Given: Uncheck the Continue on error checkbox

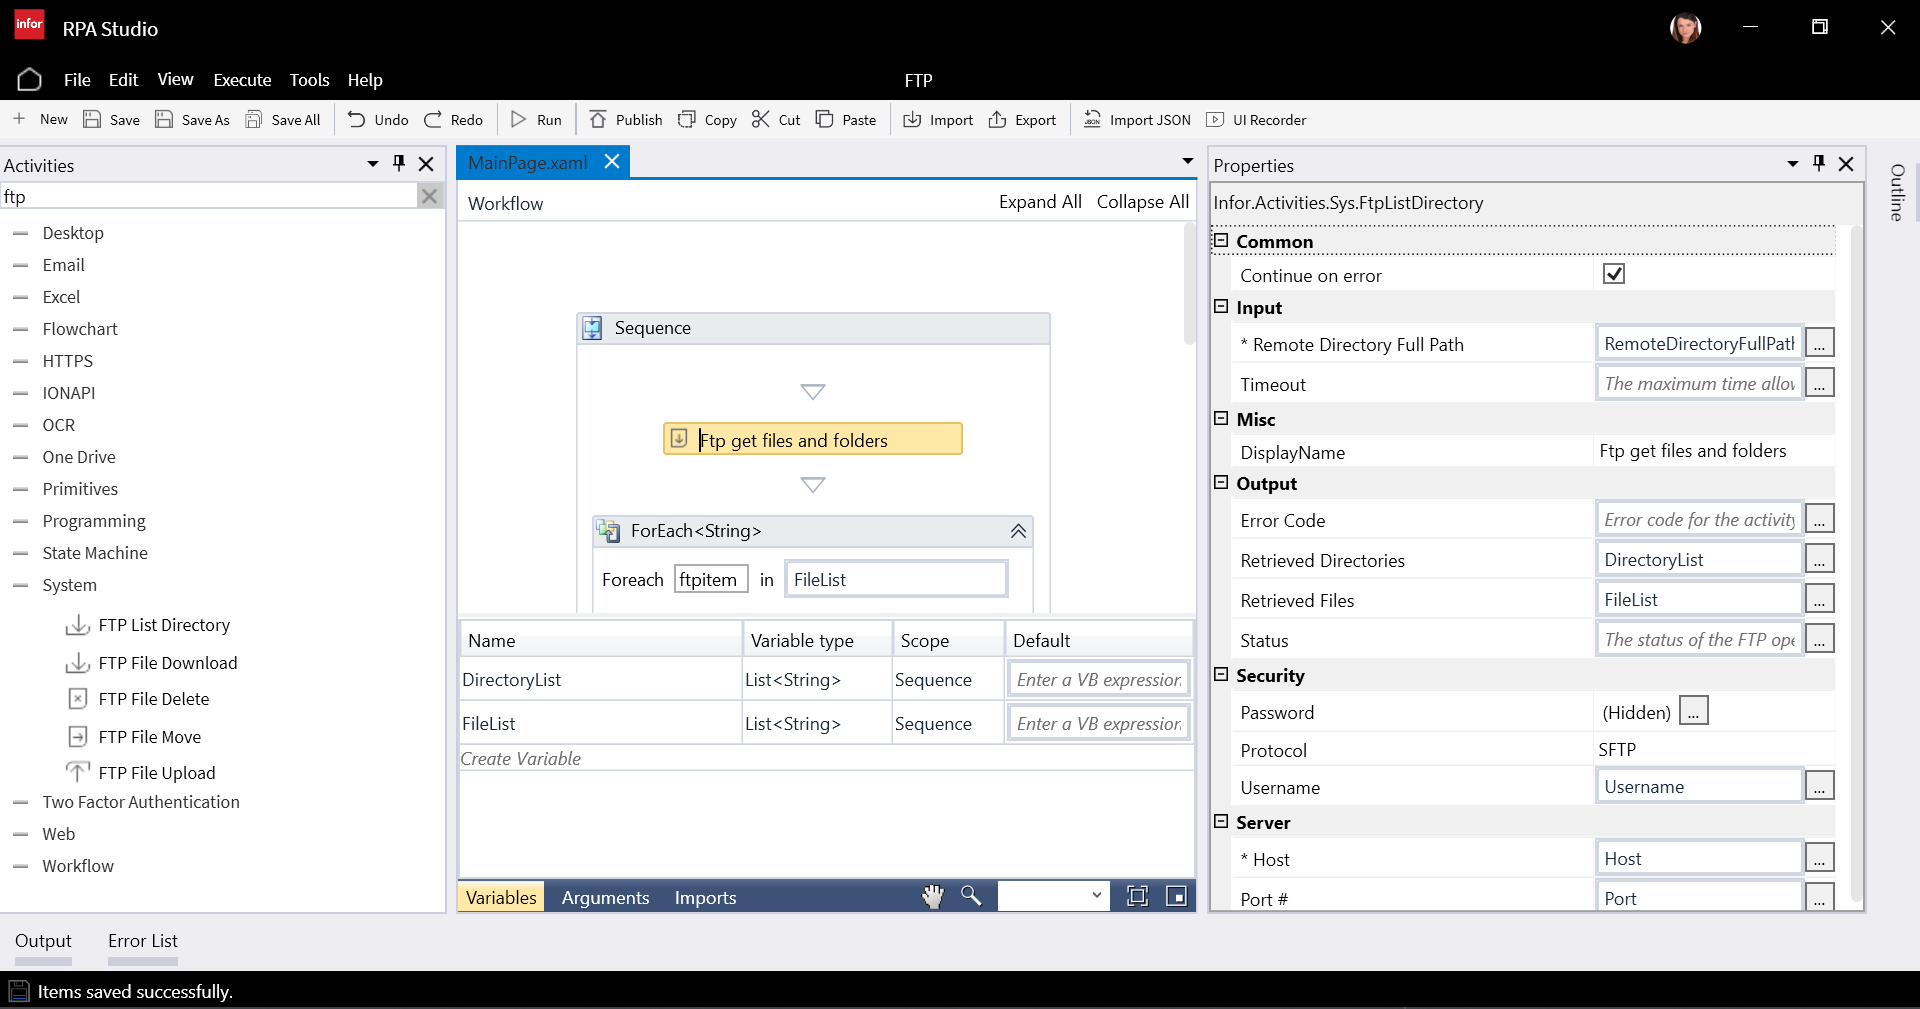Looking at the screenshot, I should click(1613, 274).
